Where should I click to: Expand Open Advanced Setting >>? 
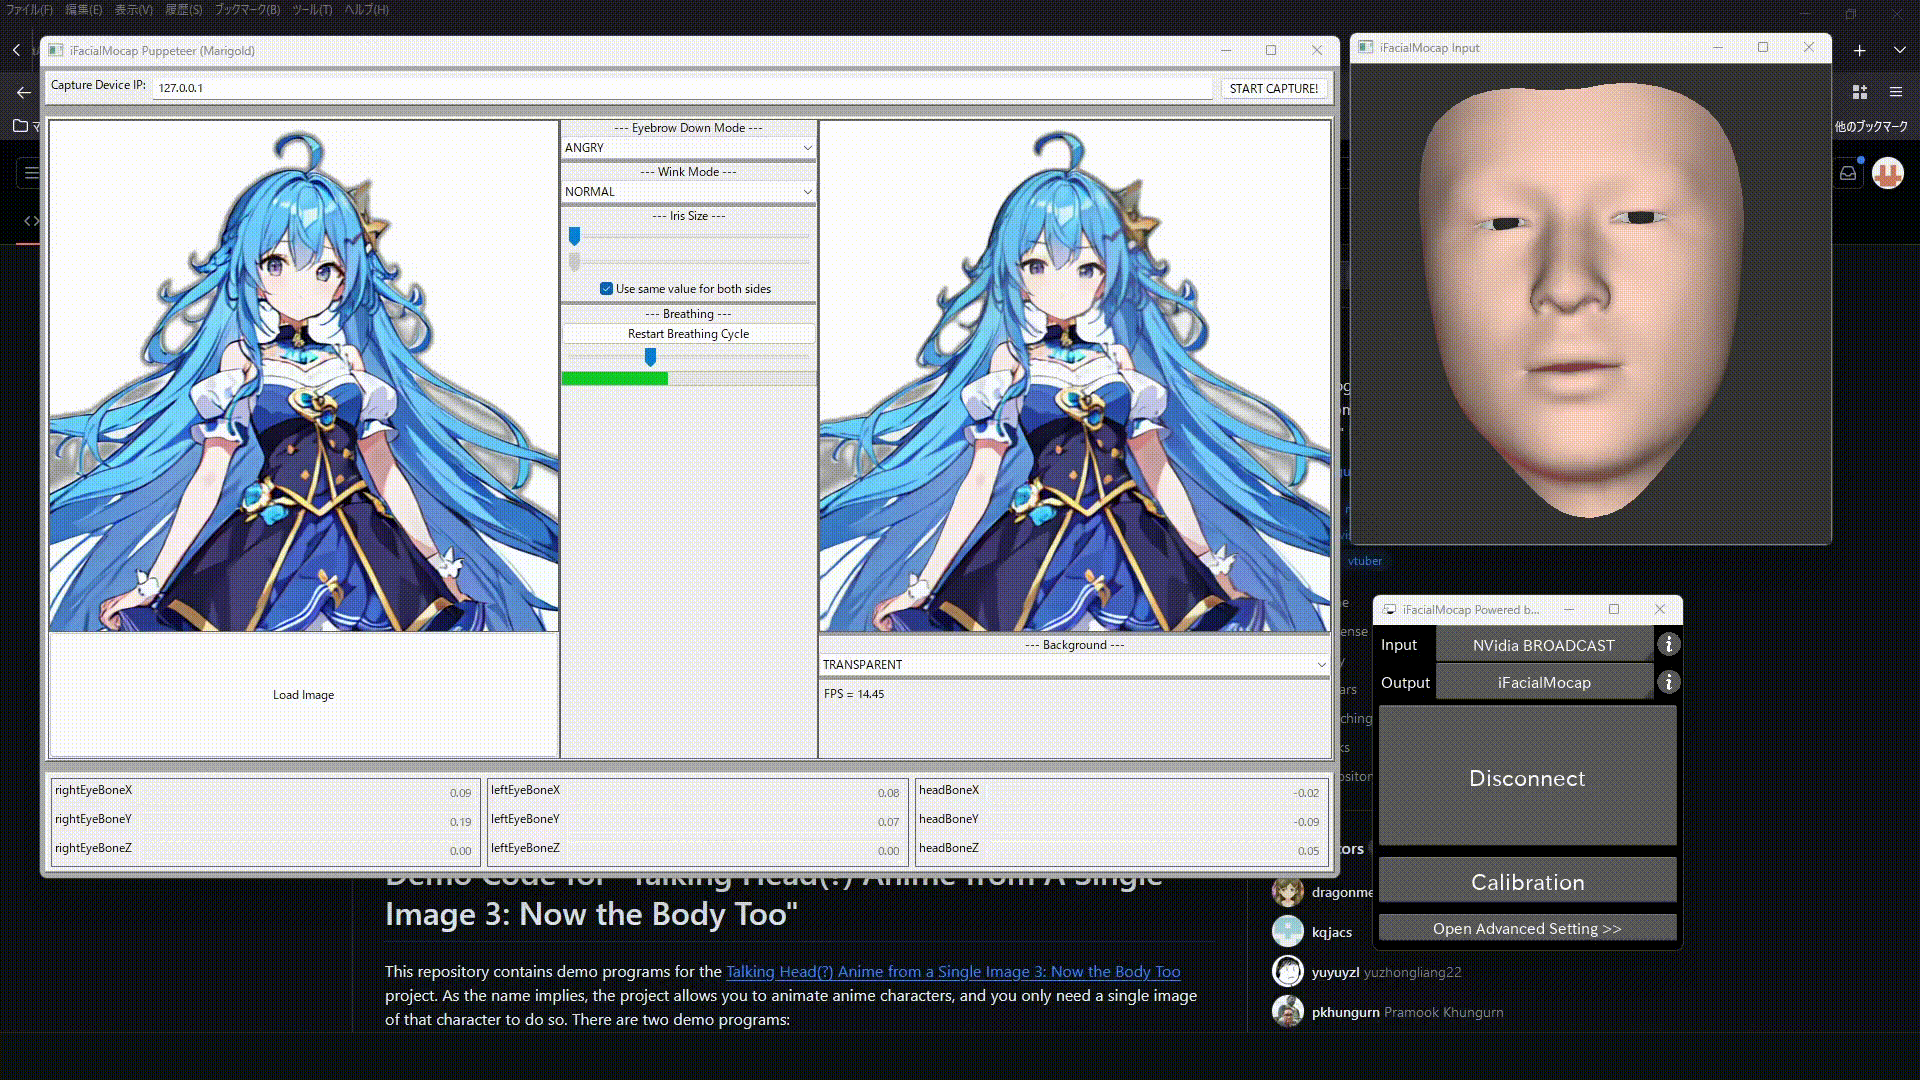(x=1527, y=928)
